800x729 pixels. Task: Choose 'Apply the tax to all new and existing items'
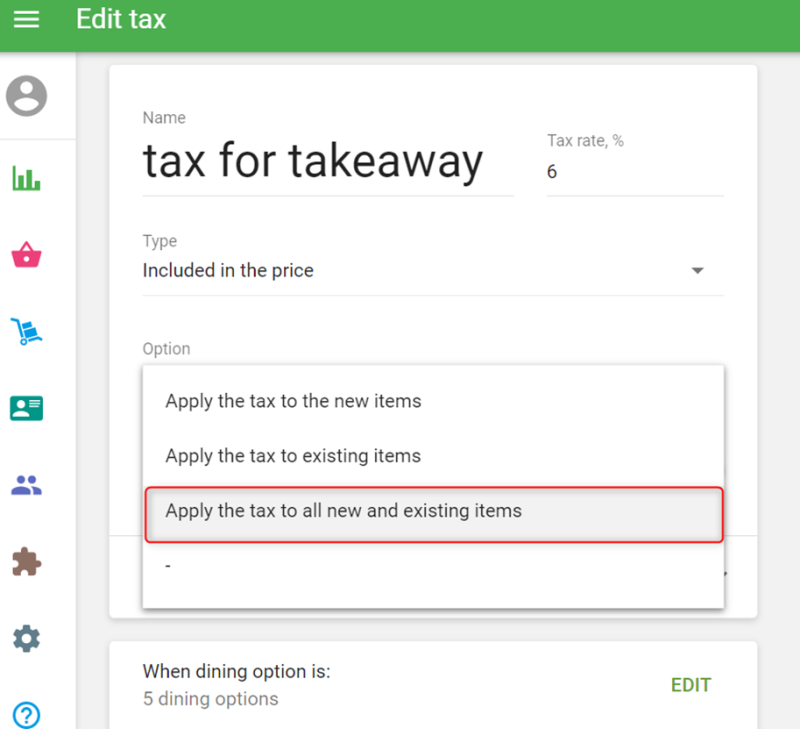point(343,511)
